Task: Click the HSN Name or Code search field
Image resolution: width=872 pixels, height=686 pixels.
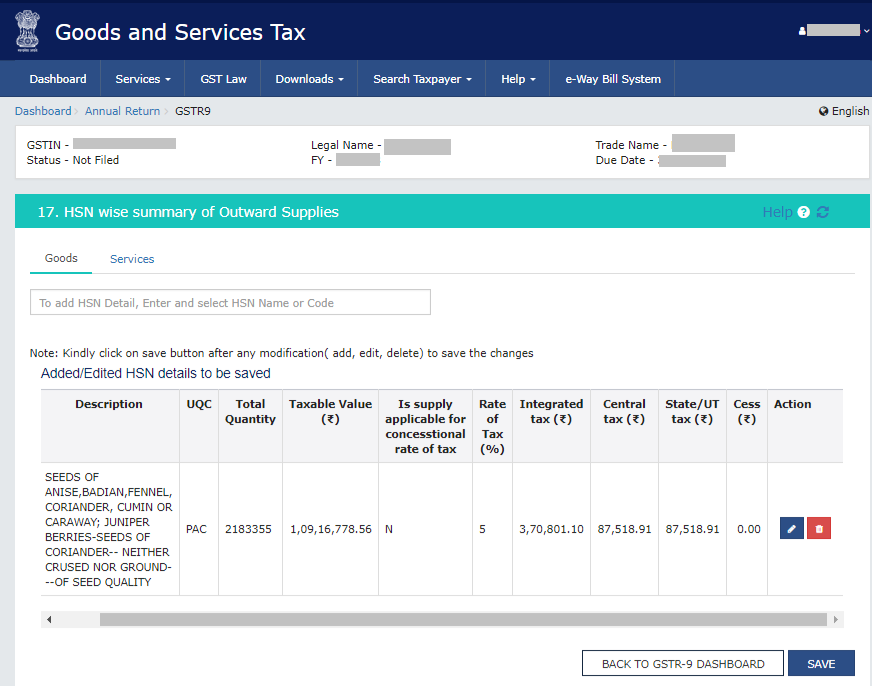Action: click(230, 302)
